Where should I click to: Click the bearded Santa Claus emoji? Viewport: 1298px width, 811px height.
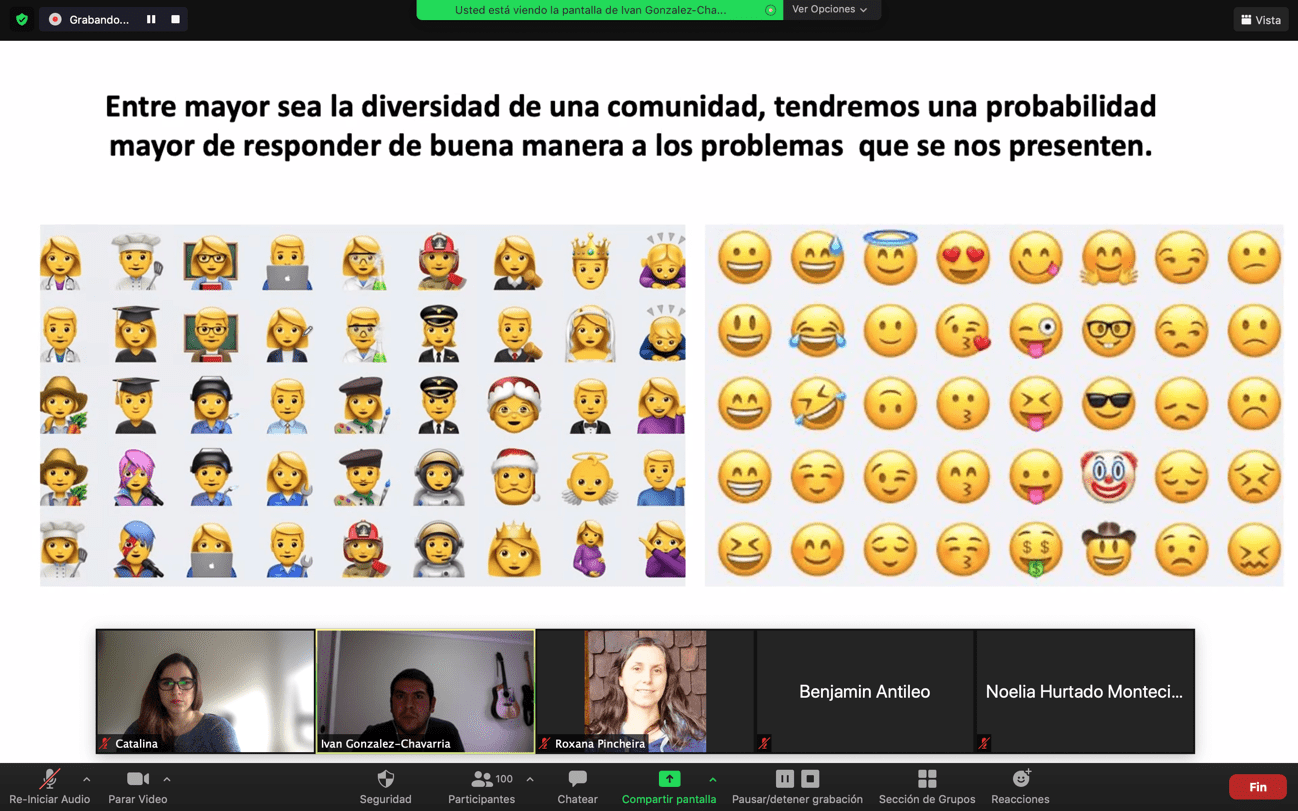(514, 476)
